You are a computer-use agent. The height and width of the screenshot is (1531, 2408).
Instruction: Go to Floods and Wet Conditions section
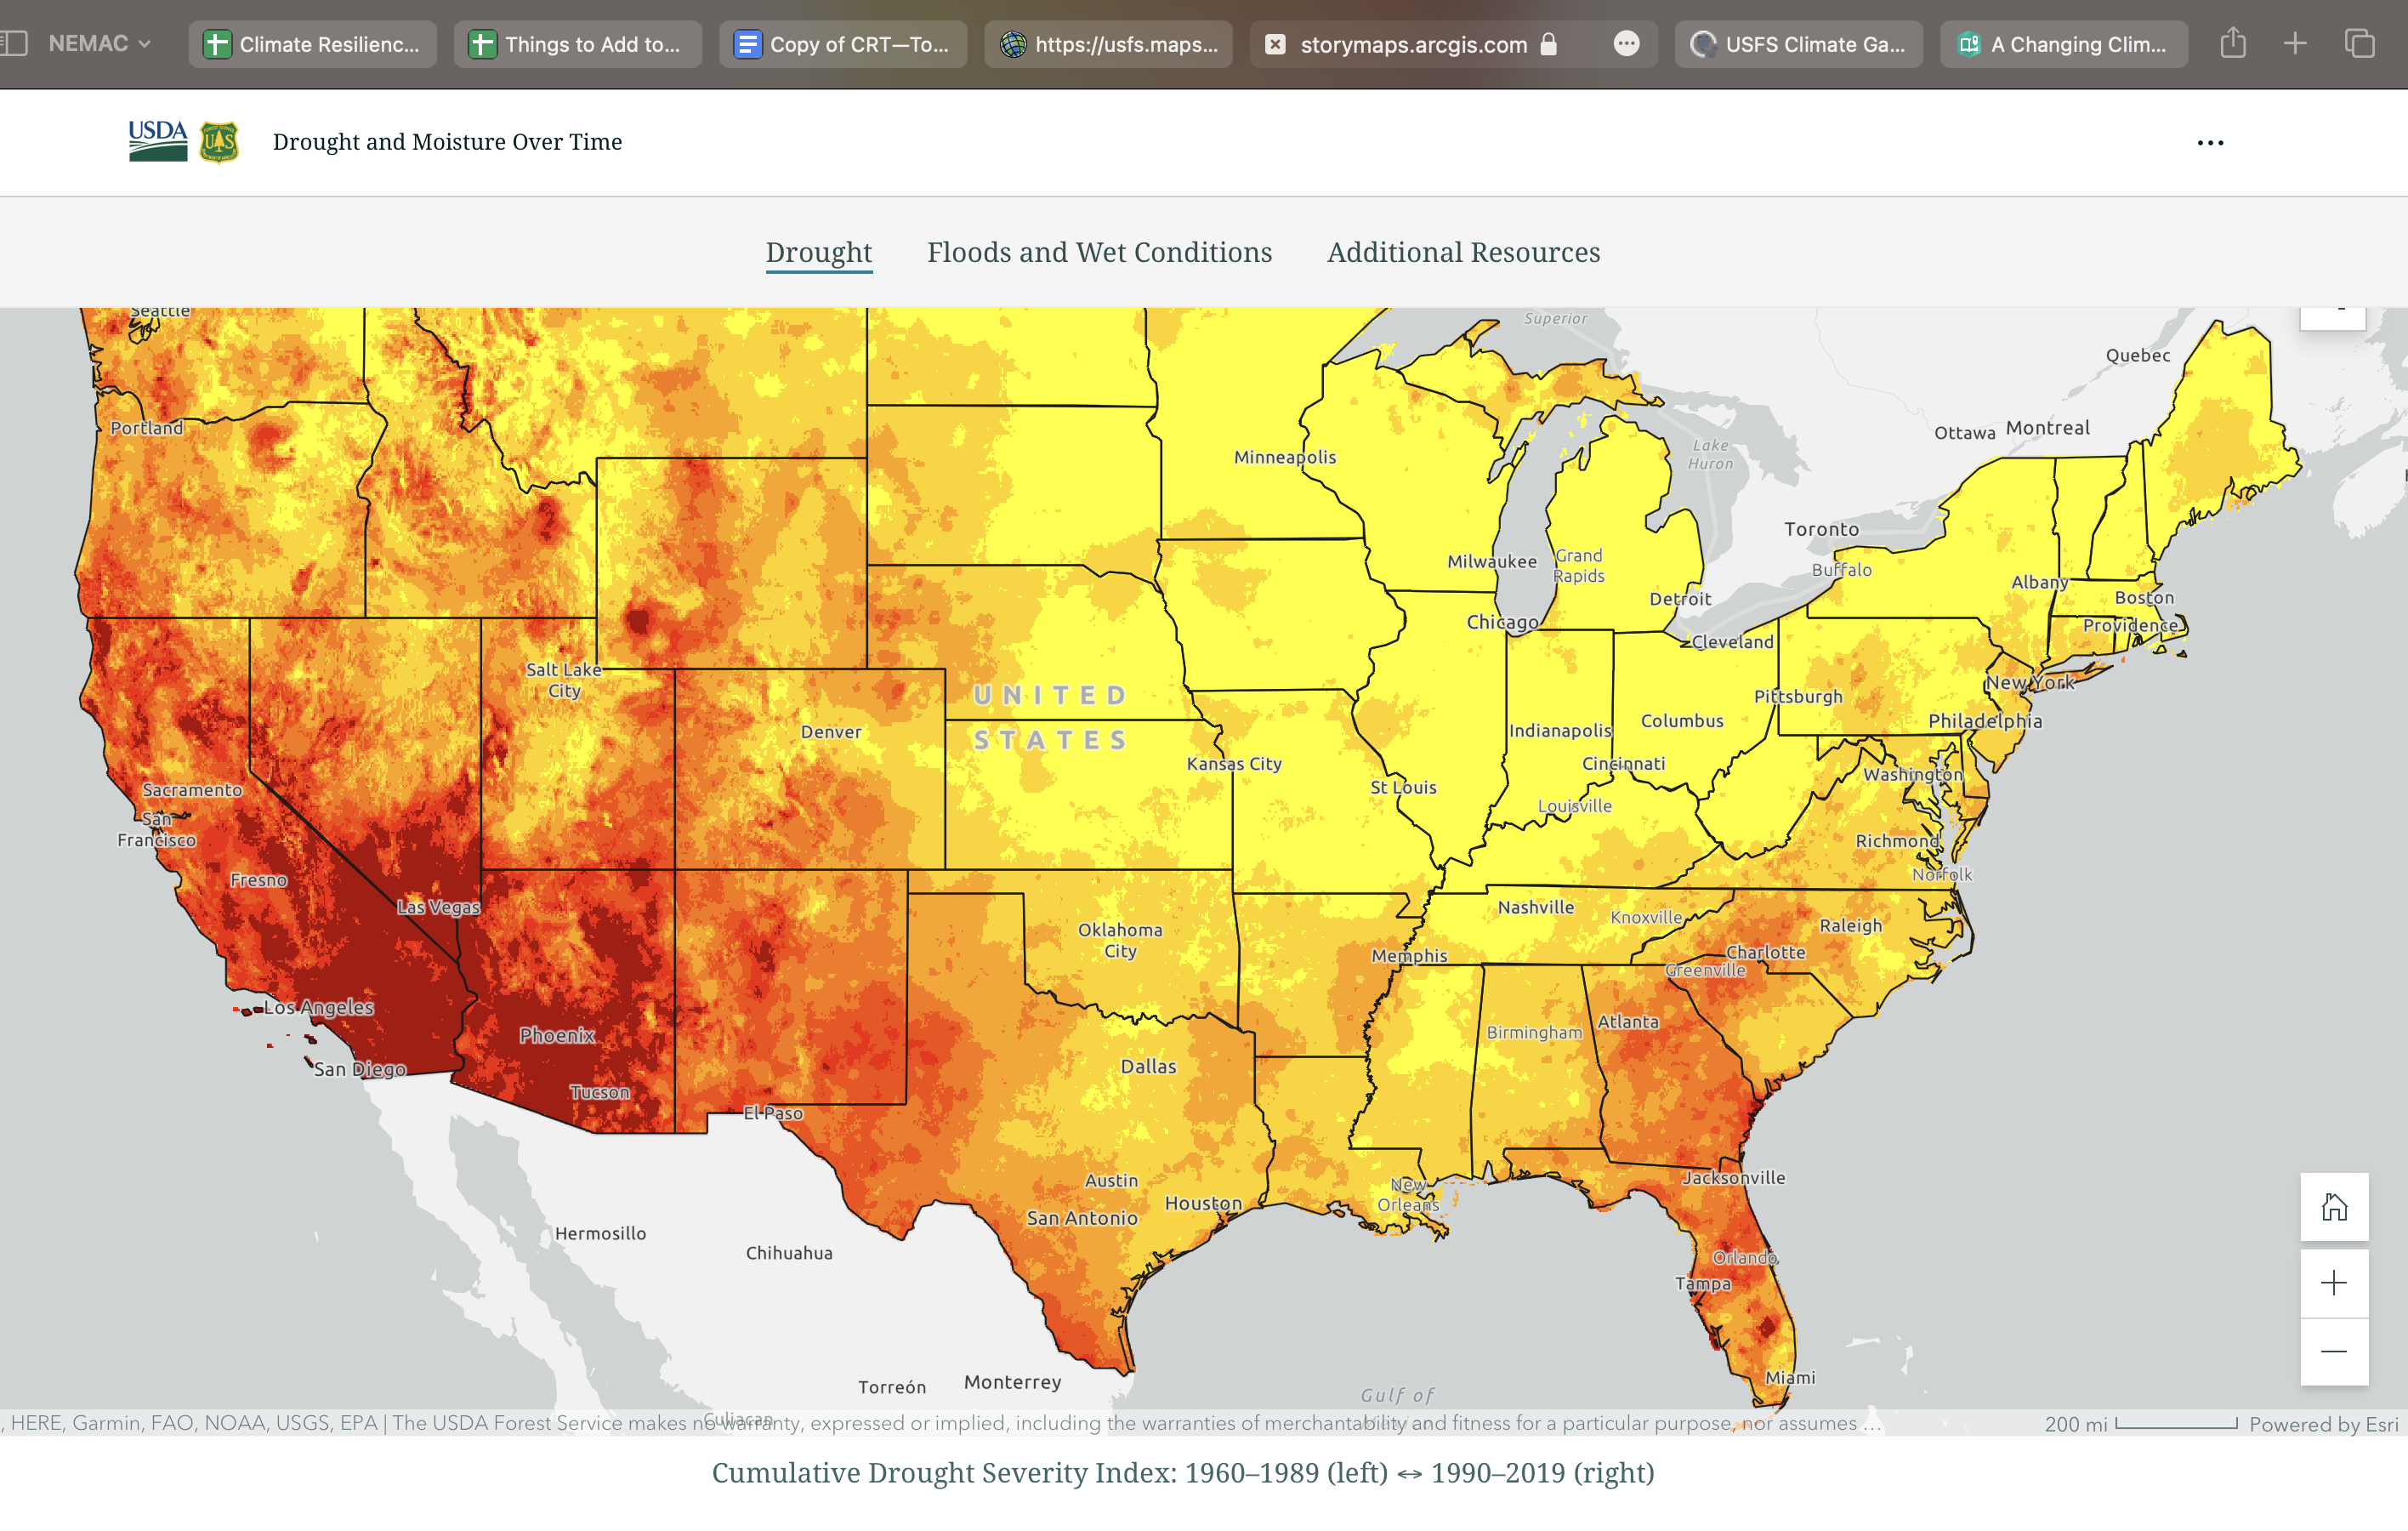[x=1099, y=252]
